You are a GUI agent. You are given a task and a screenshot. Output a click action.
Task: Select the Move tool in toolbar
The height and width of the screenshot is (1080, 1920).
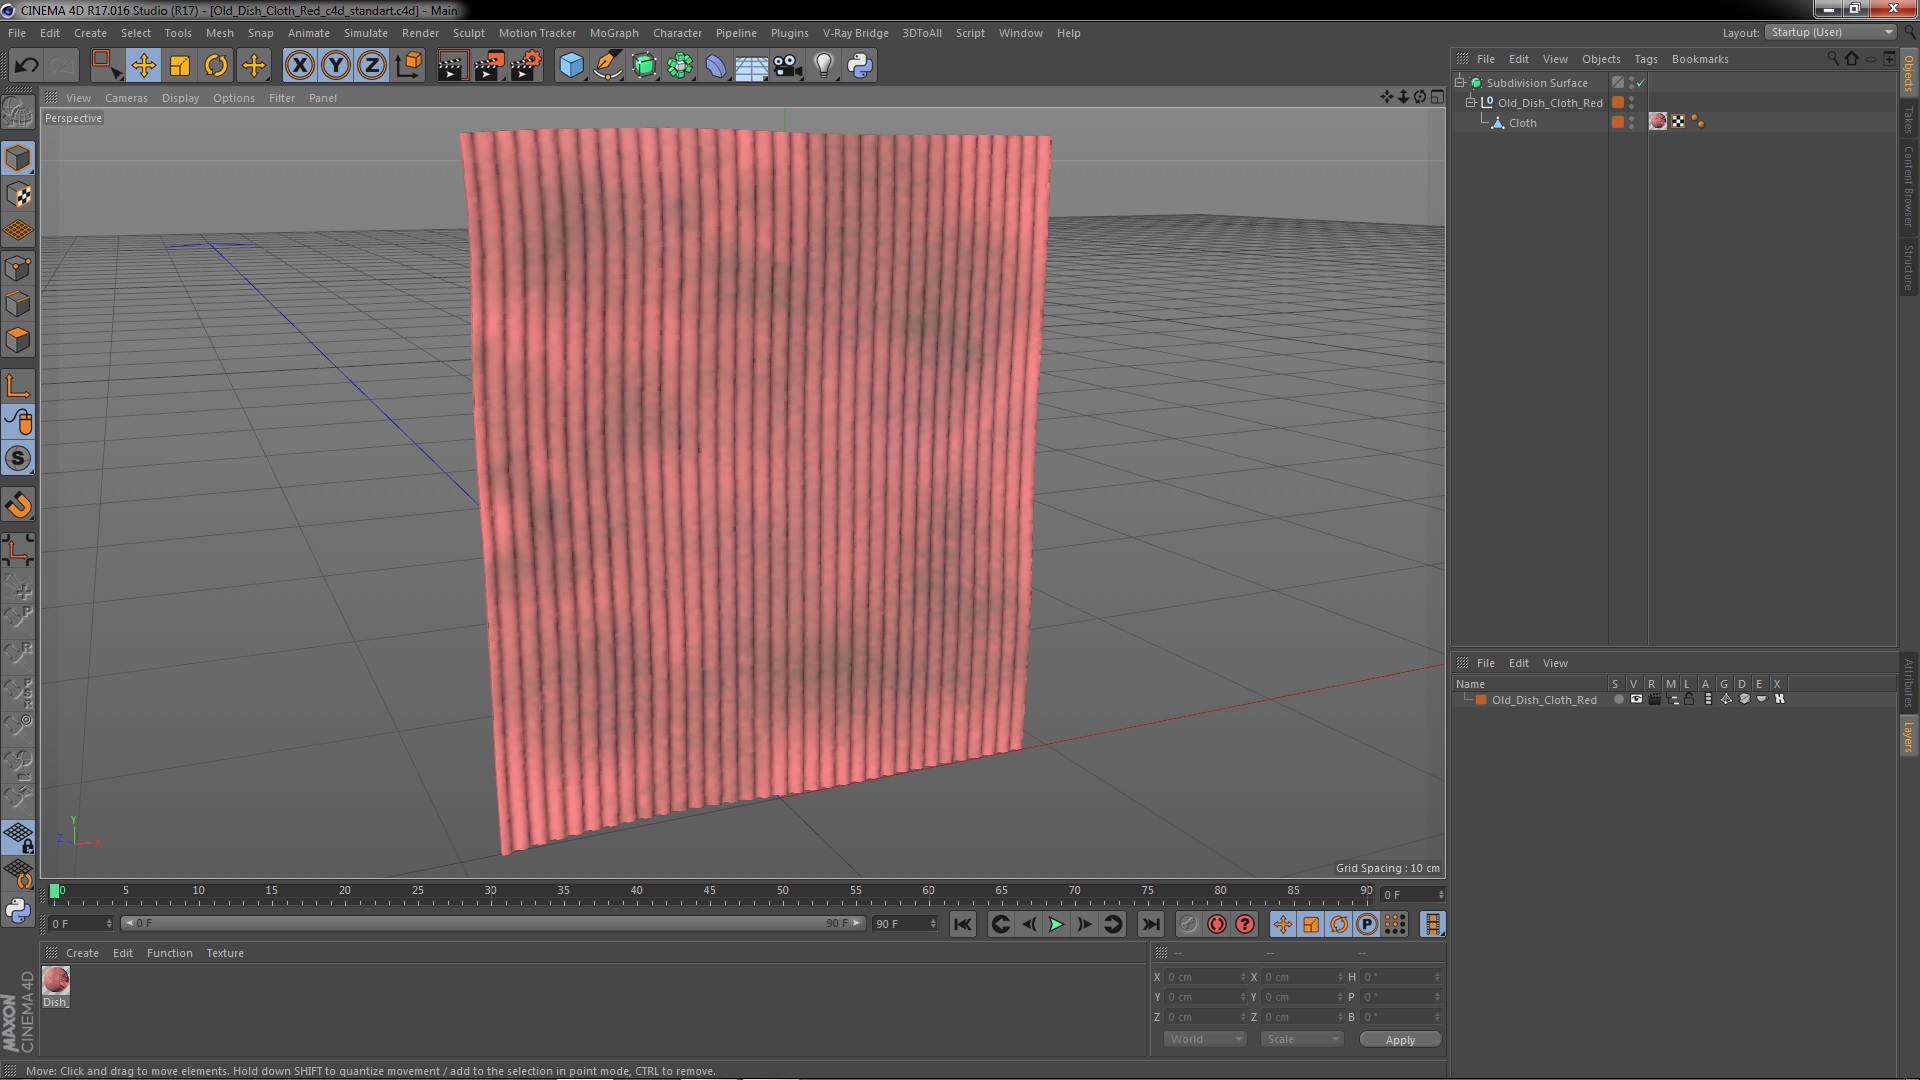tap(143, 66)
